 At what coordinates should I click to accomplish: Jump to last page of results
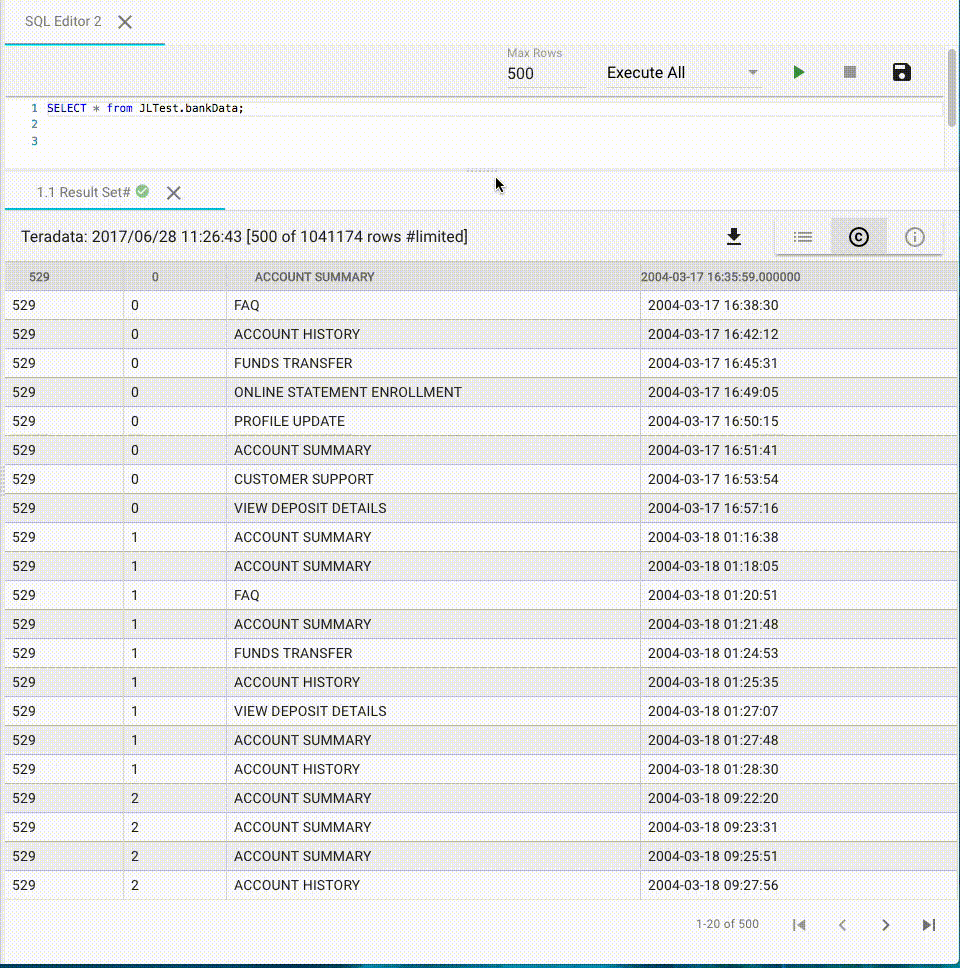point(929,925)
